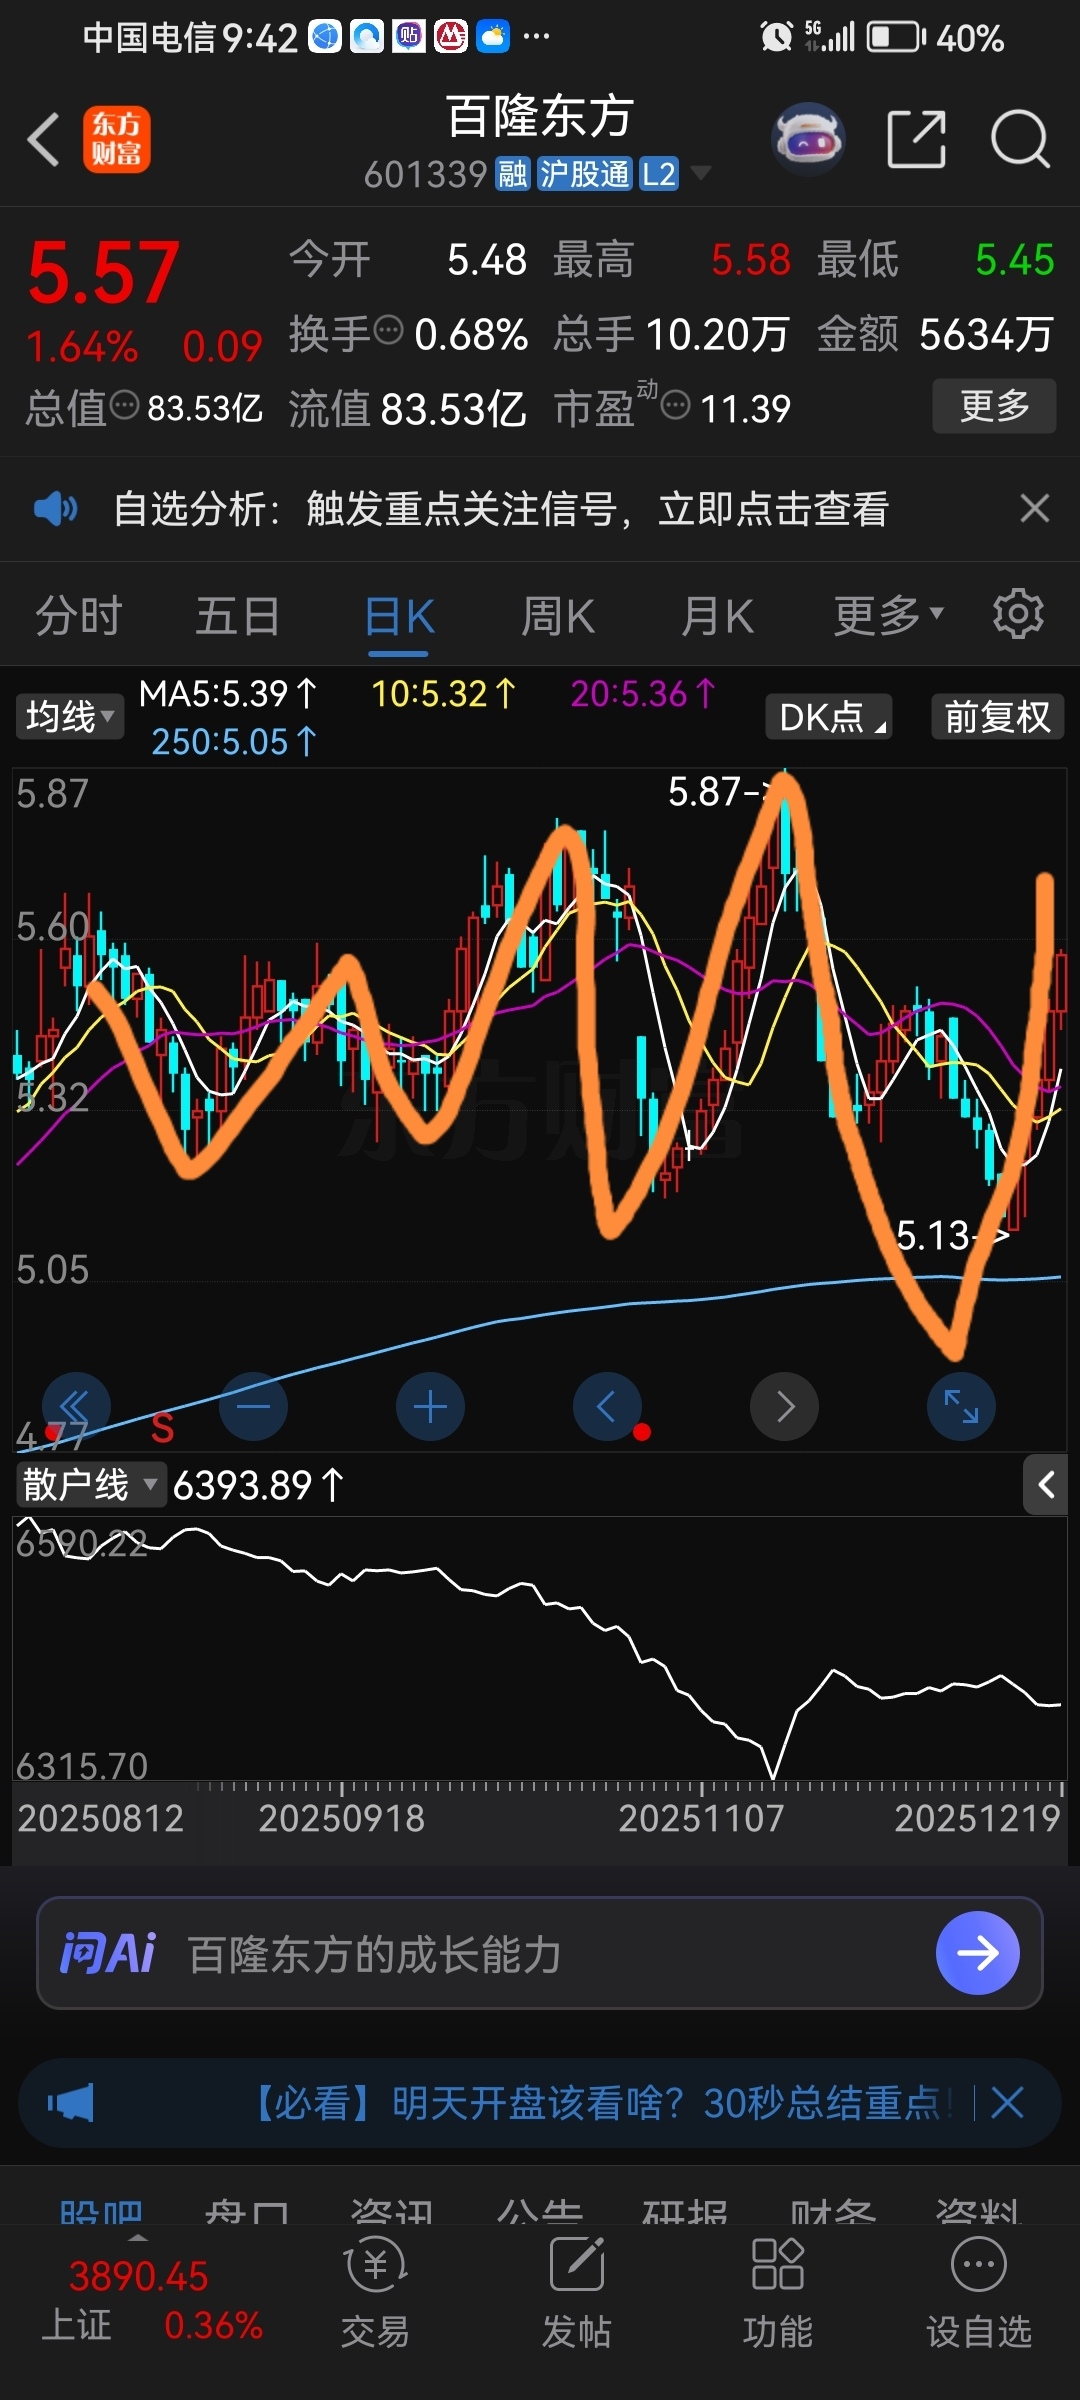This screenshot has height=2400, width=1080.
Task: Tap the stock code 601339
Action: point(425,174)
